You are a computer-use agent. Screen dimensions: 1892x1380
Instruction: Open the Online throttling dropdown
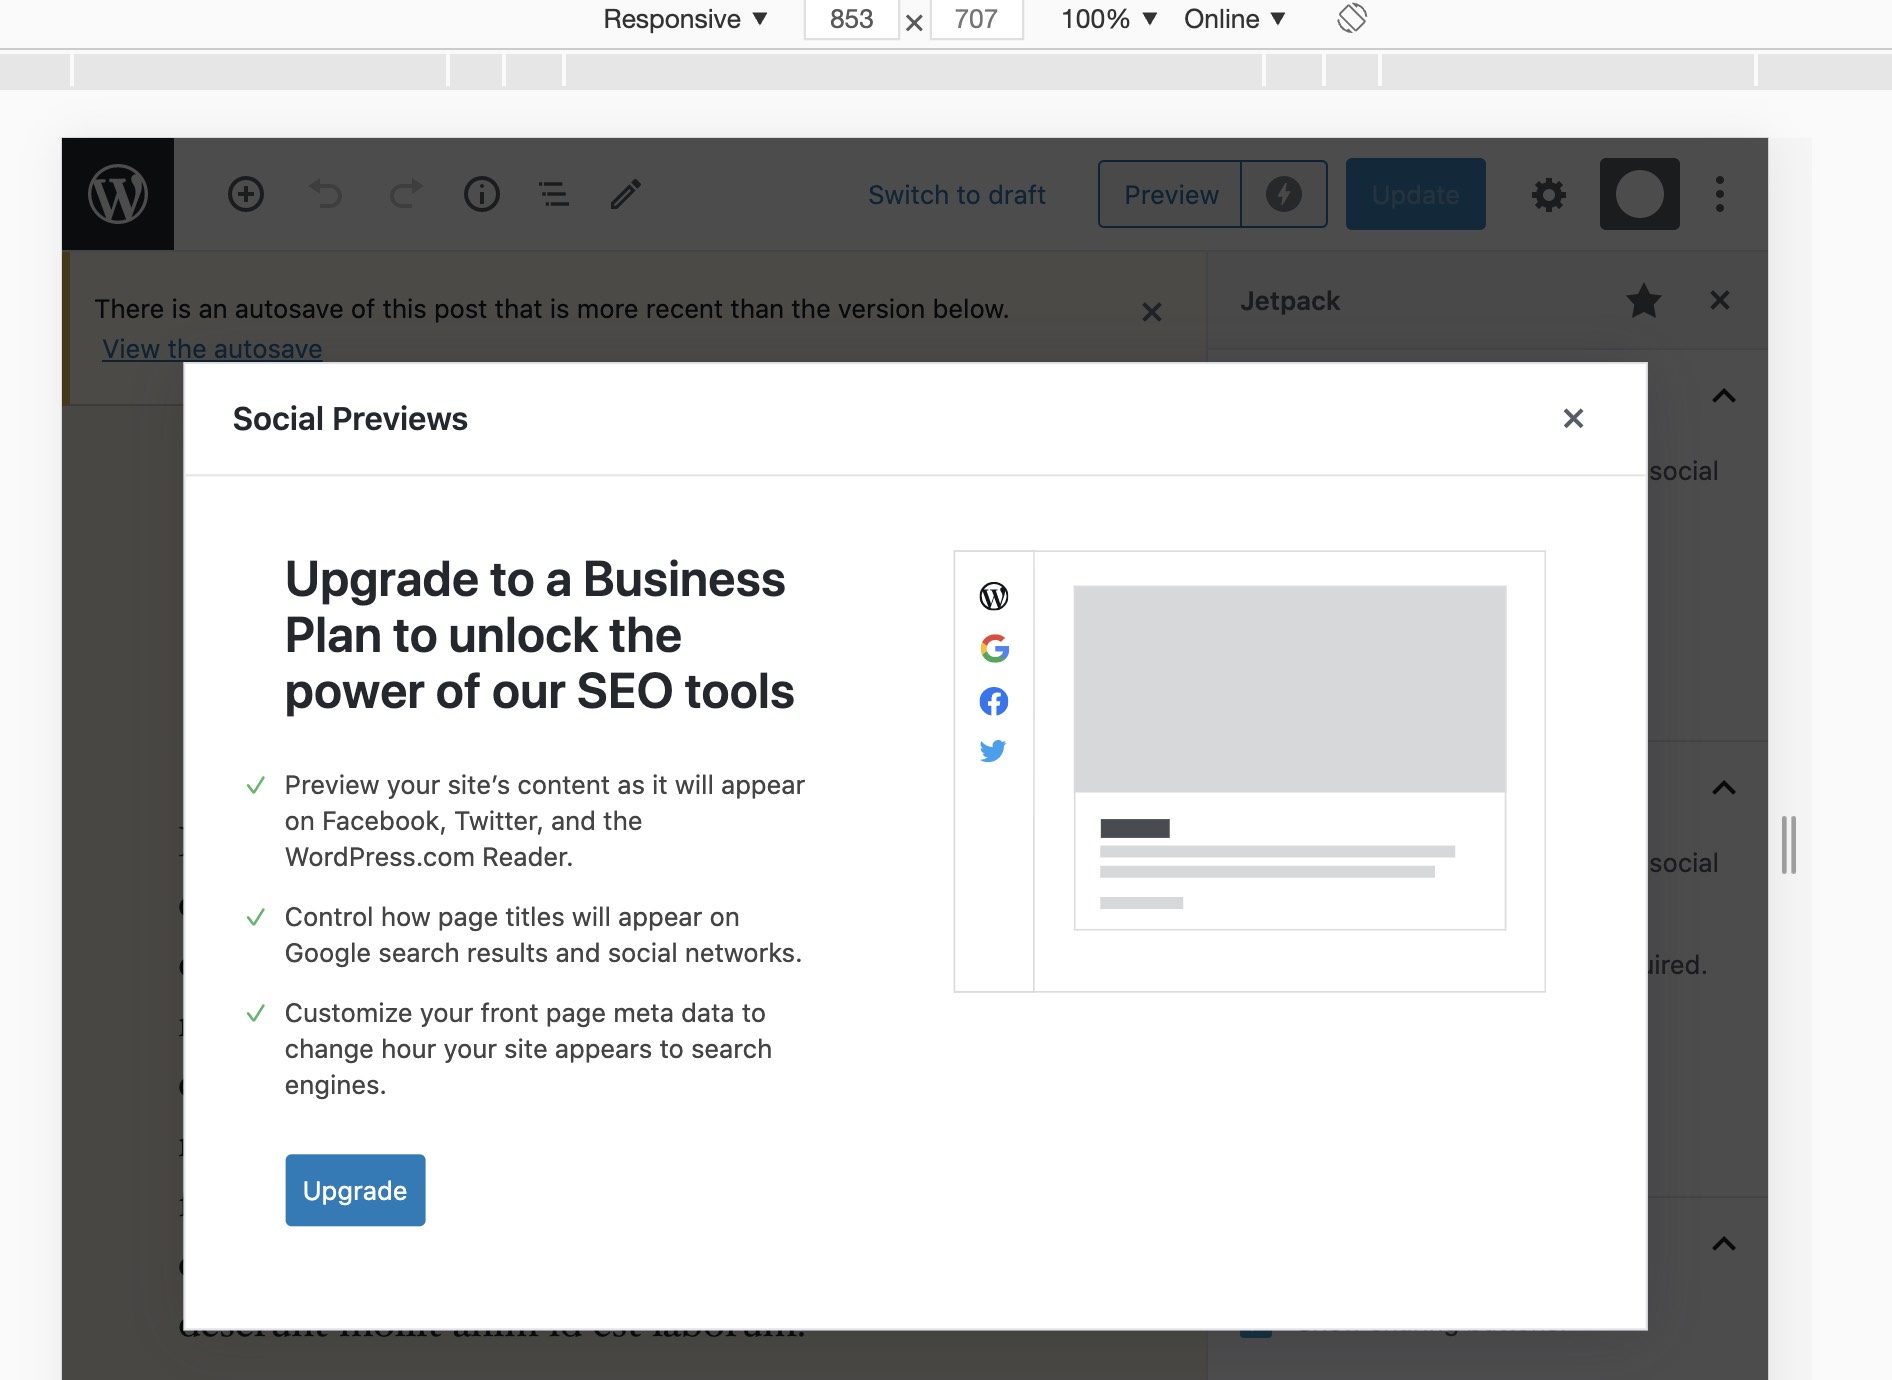point(1234,19)
